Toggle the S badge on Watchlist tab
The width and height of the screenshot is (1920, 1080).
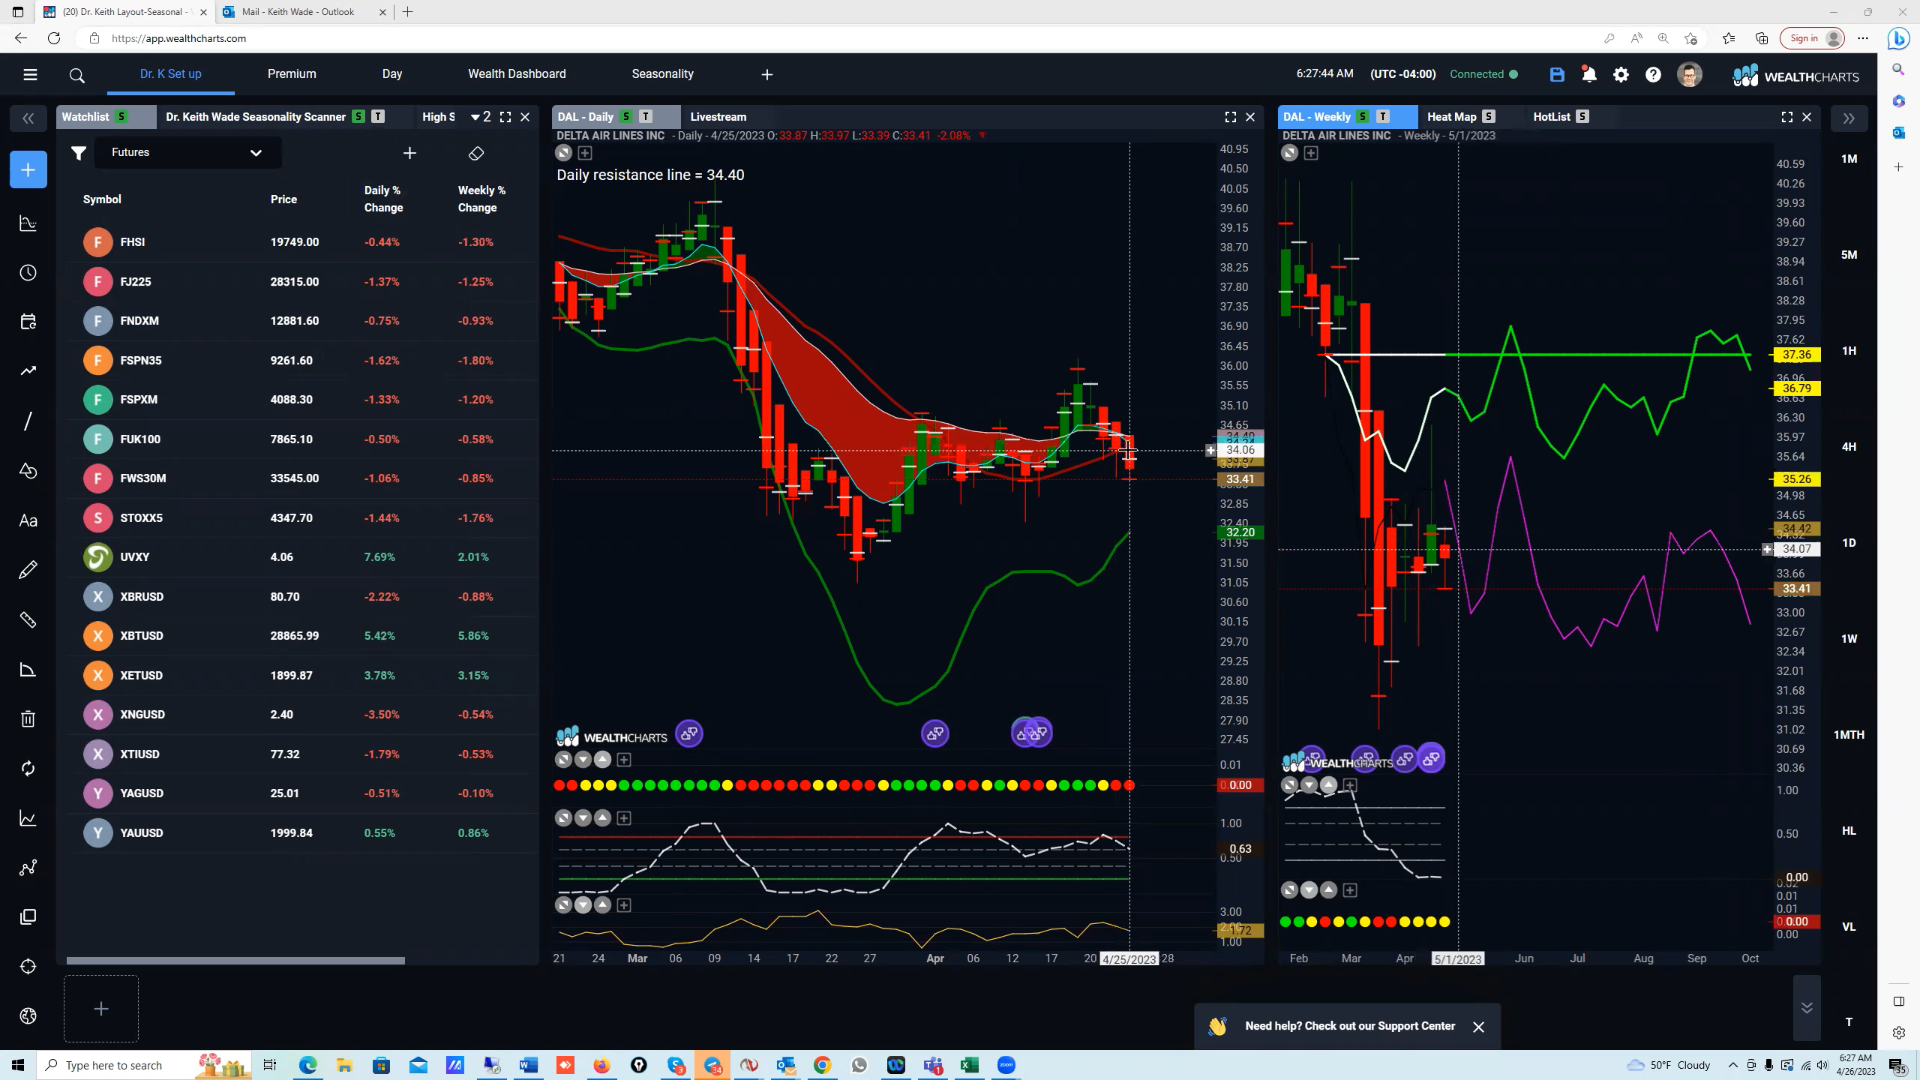[122, 117]
